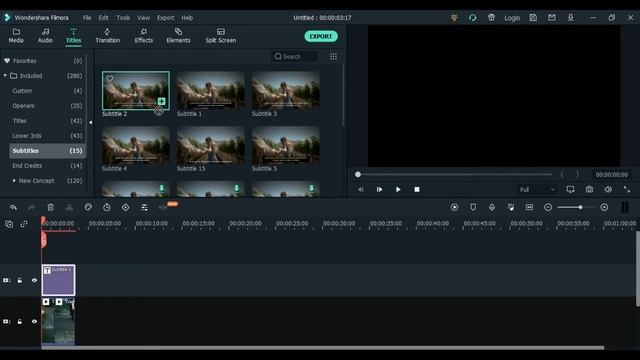Click the save project icon in title bar
The image size is (640, 360).
coord(533,18)
